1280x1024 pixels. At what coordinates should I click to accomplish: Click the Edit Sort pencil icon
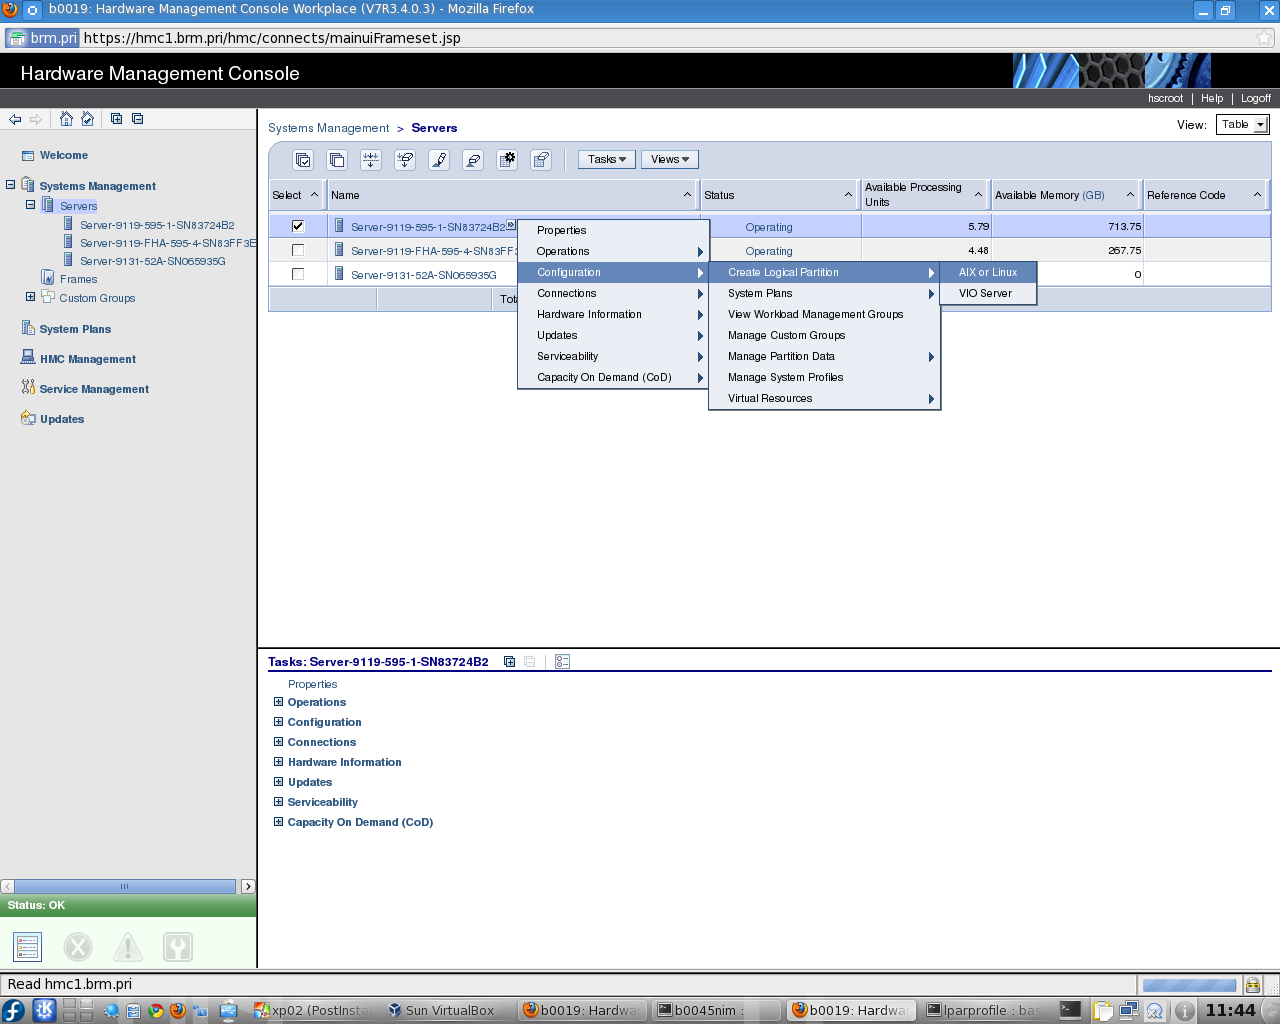point(439,160)
